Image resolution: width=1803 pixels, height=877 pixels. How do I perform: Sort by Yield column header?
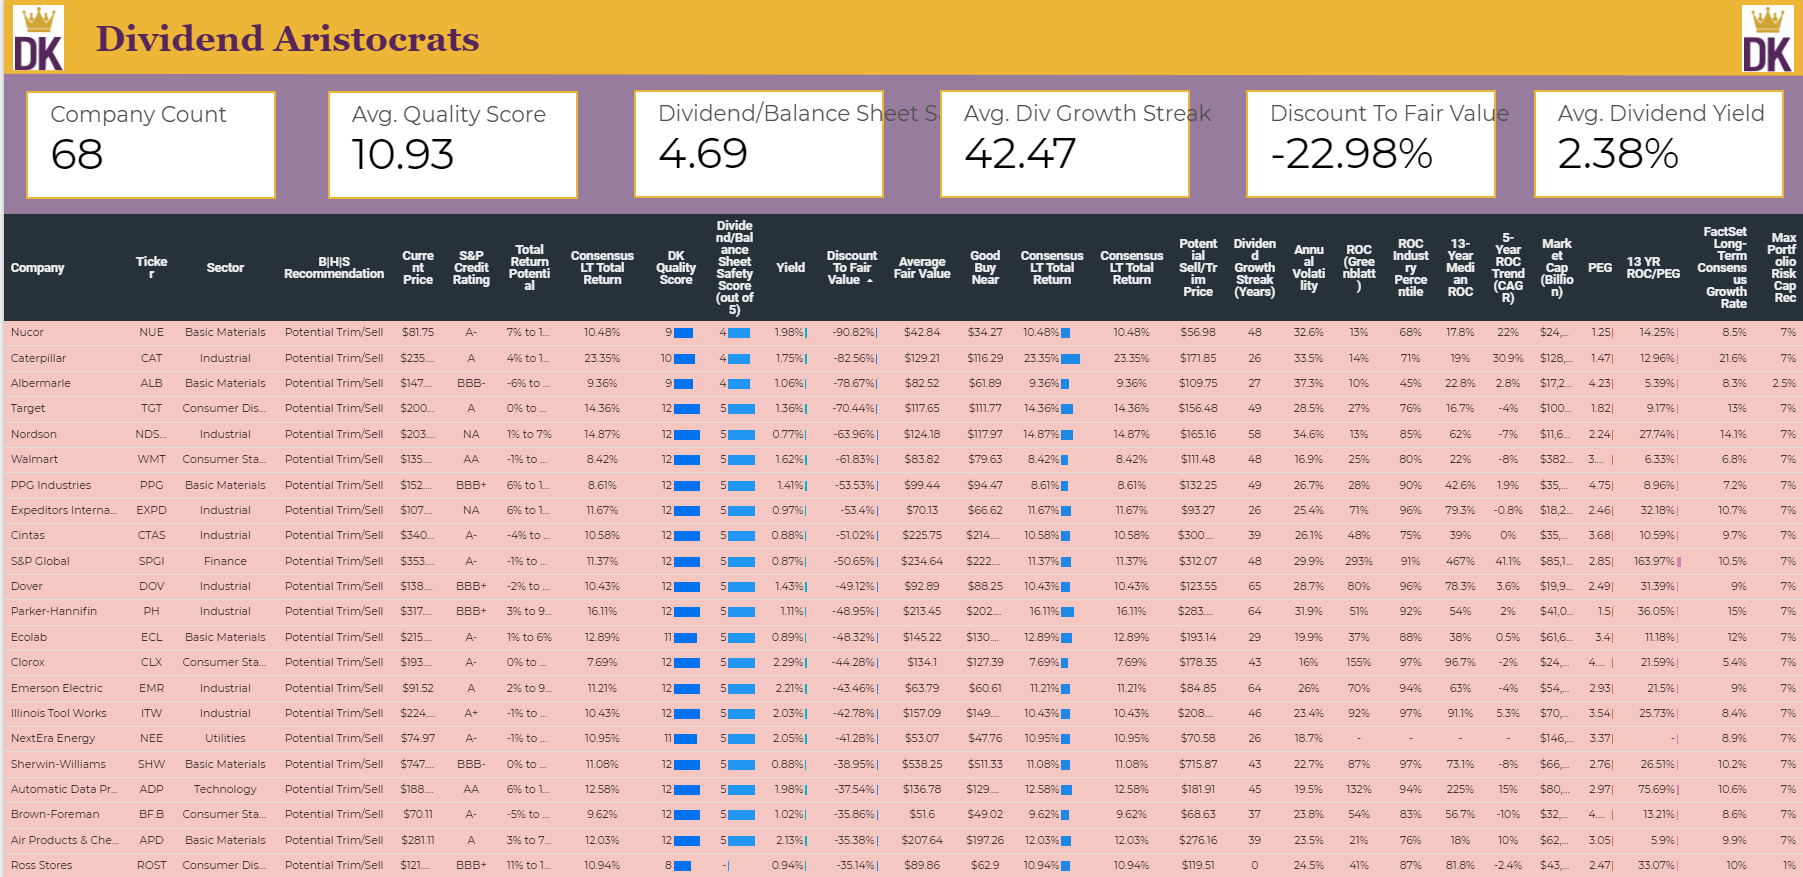click(x=790, y=268)
